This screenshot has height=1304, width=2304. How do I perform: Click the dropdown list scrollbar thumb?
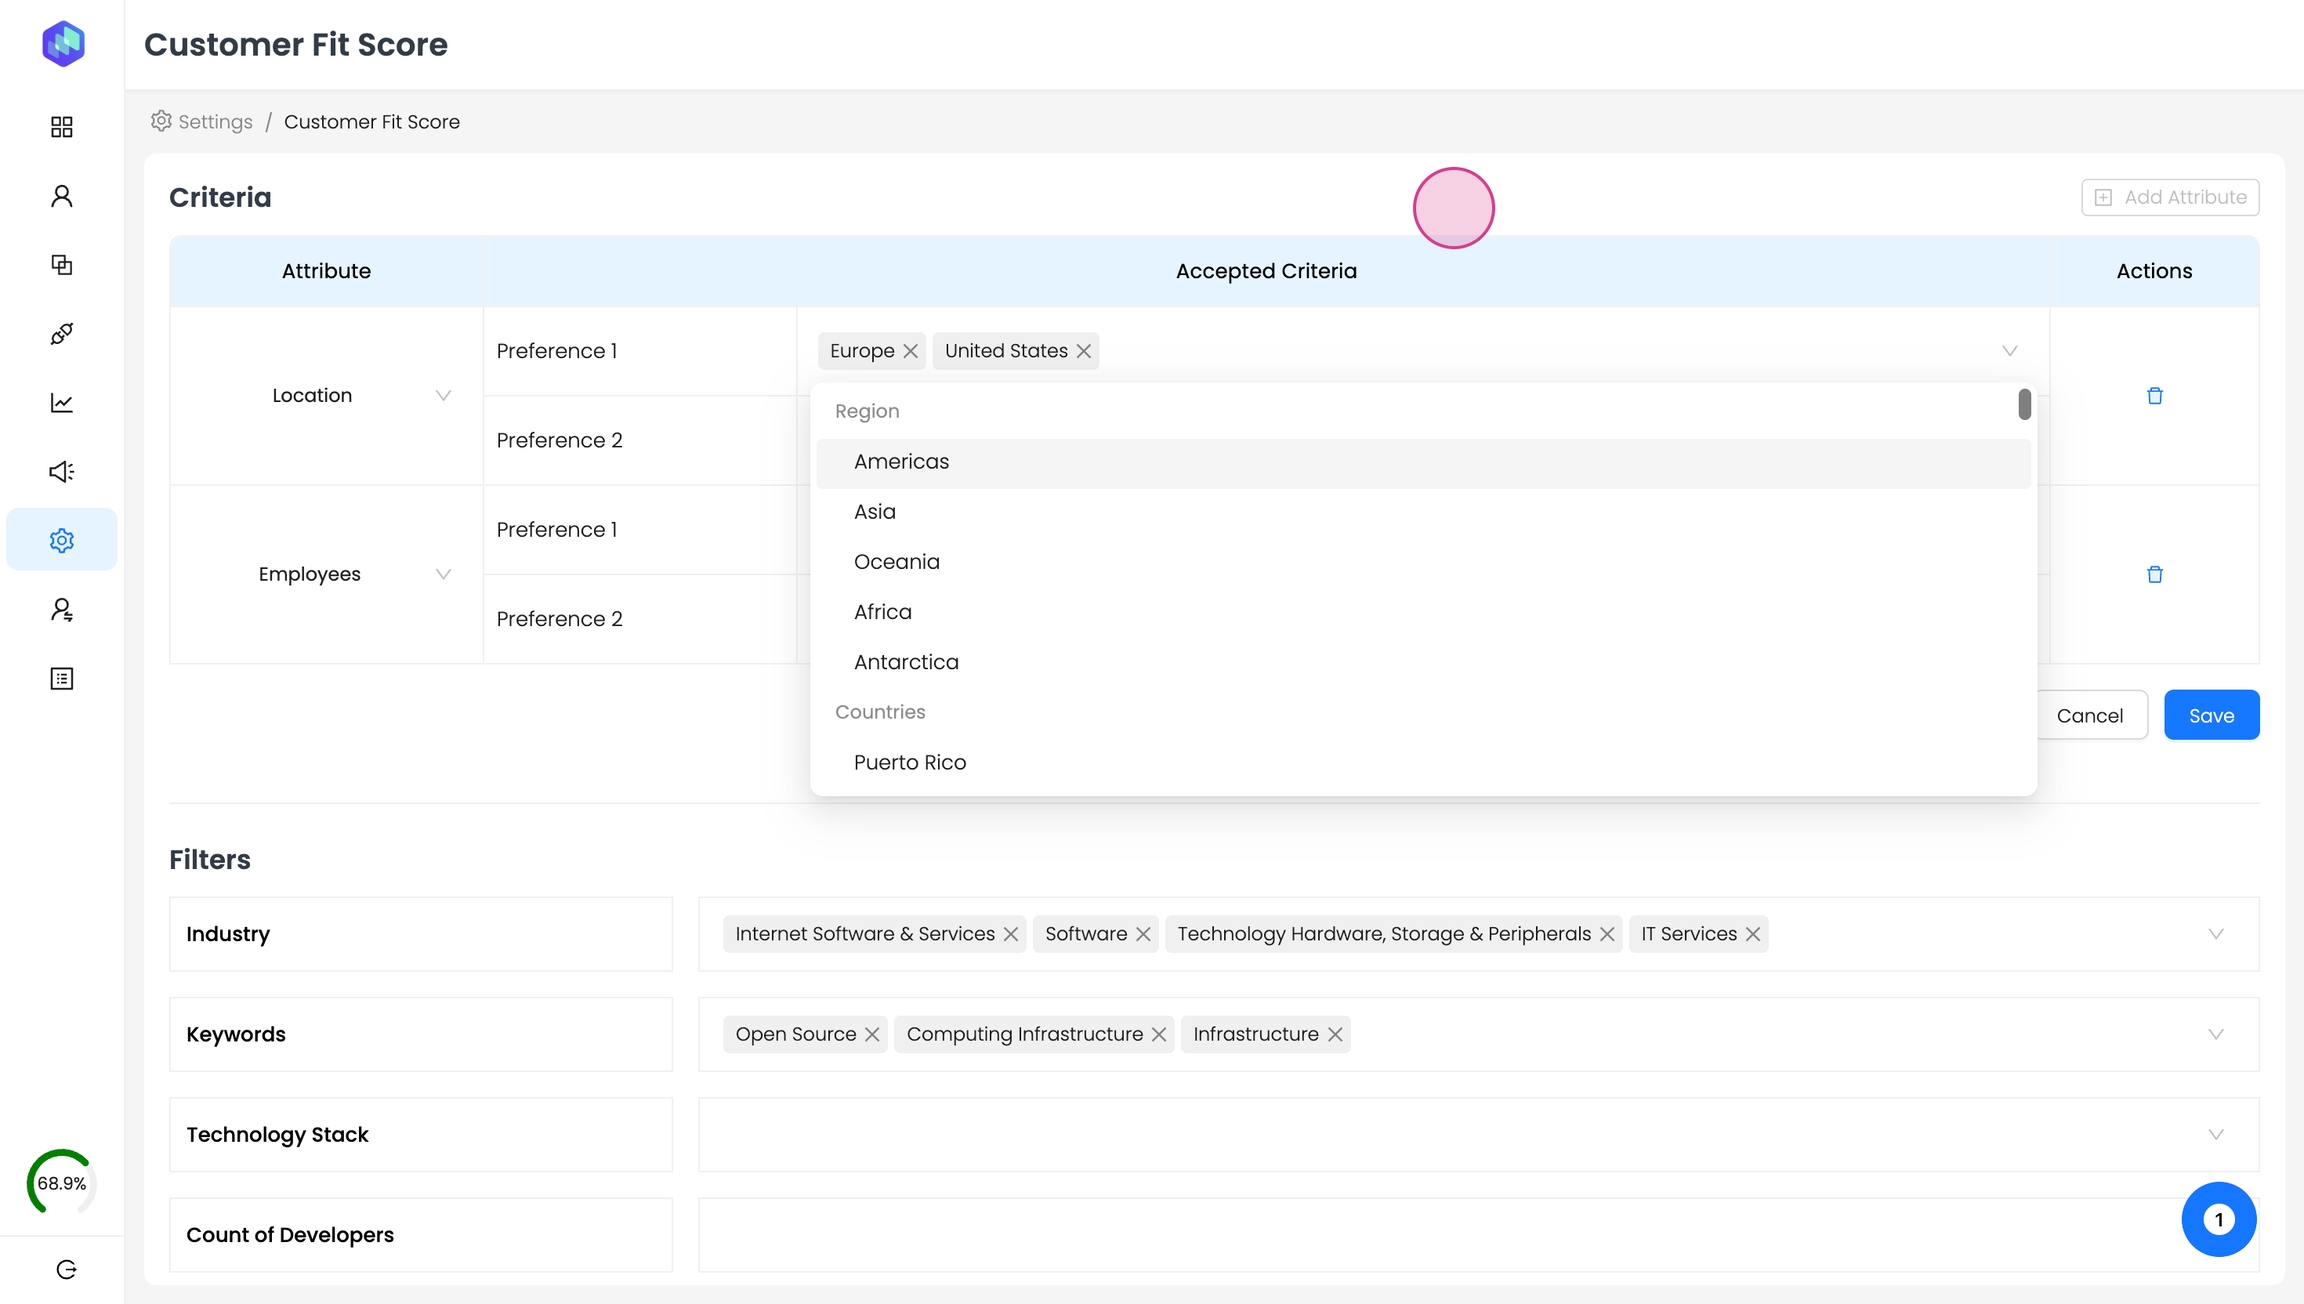pyautogui.click(x=2024, y=404)
